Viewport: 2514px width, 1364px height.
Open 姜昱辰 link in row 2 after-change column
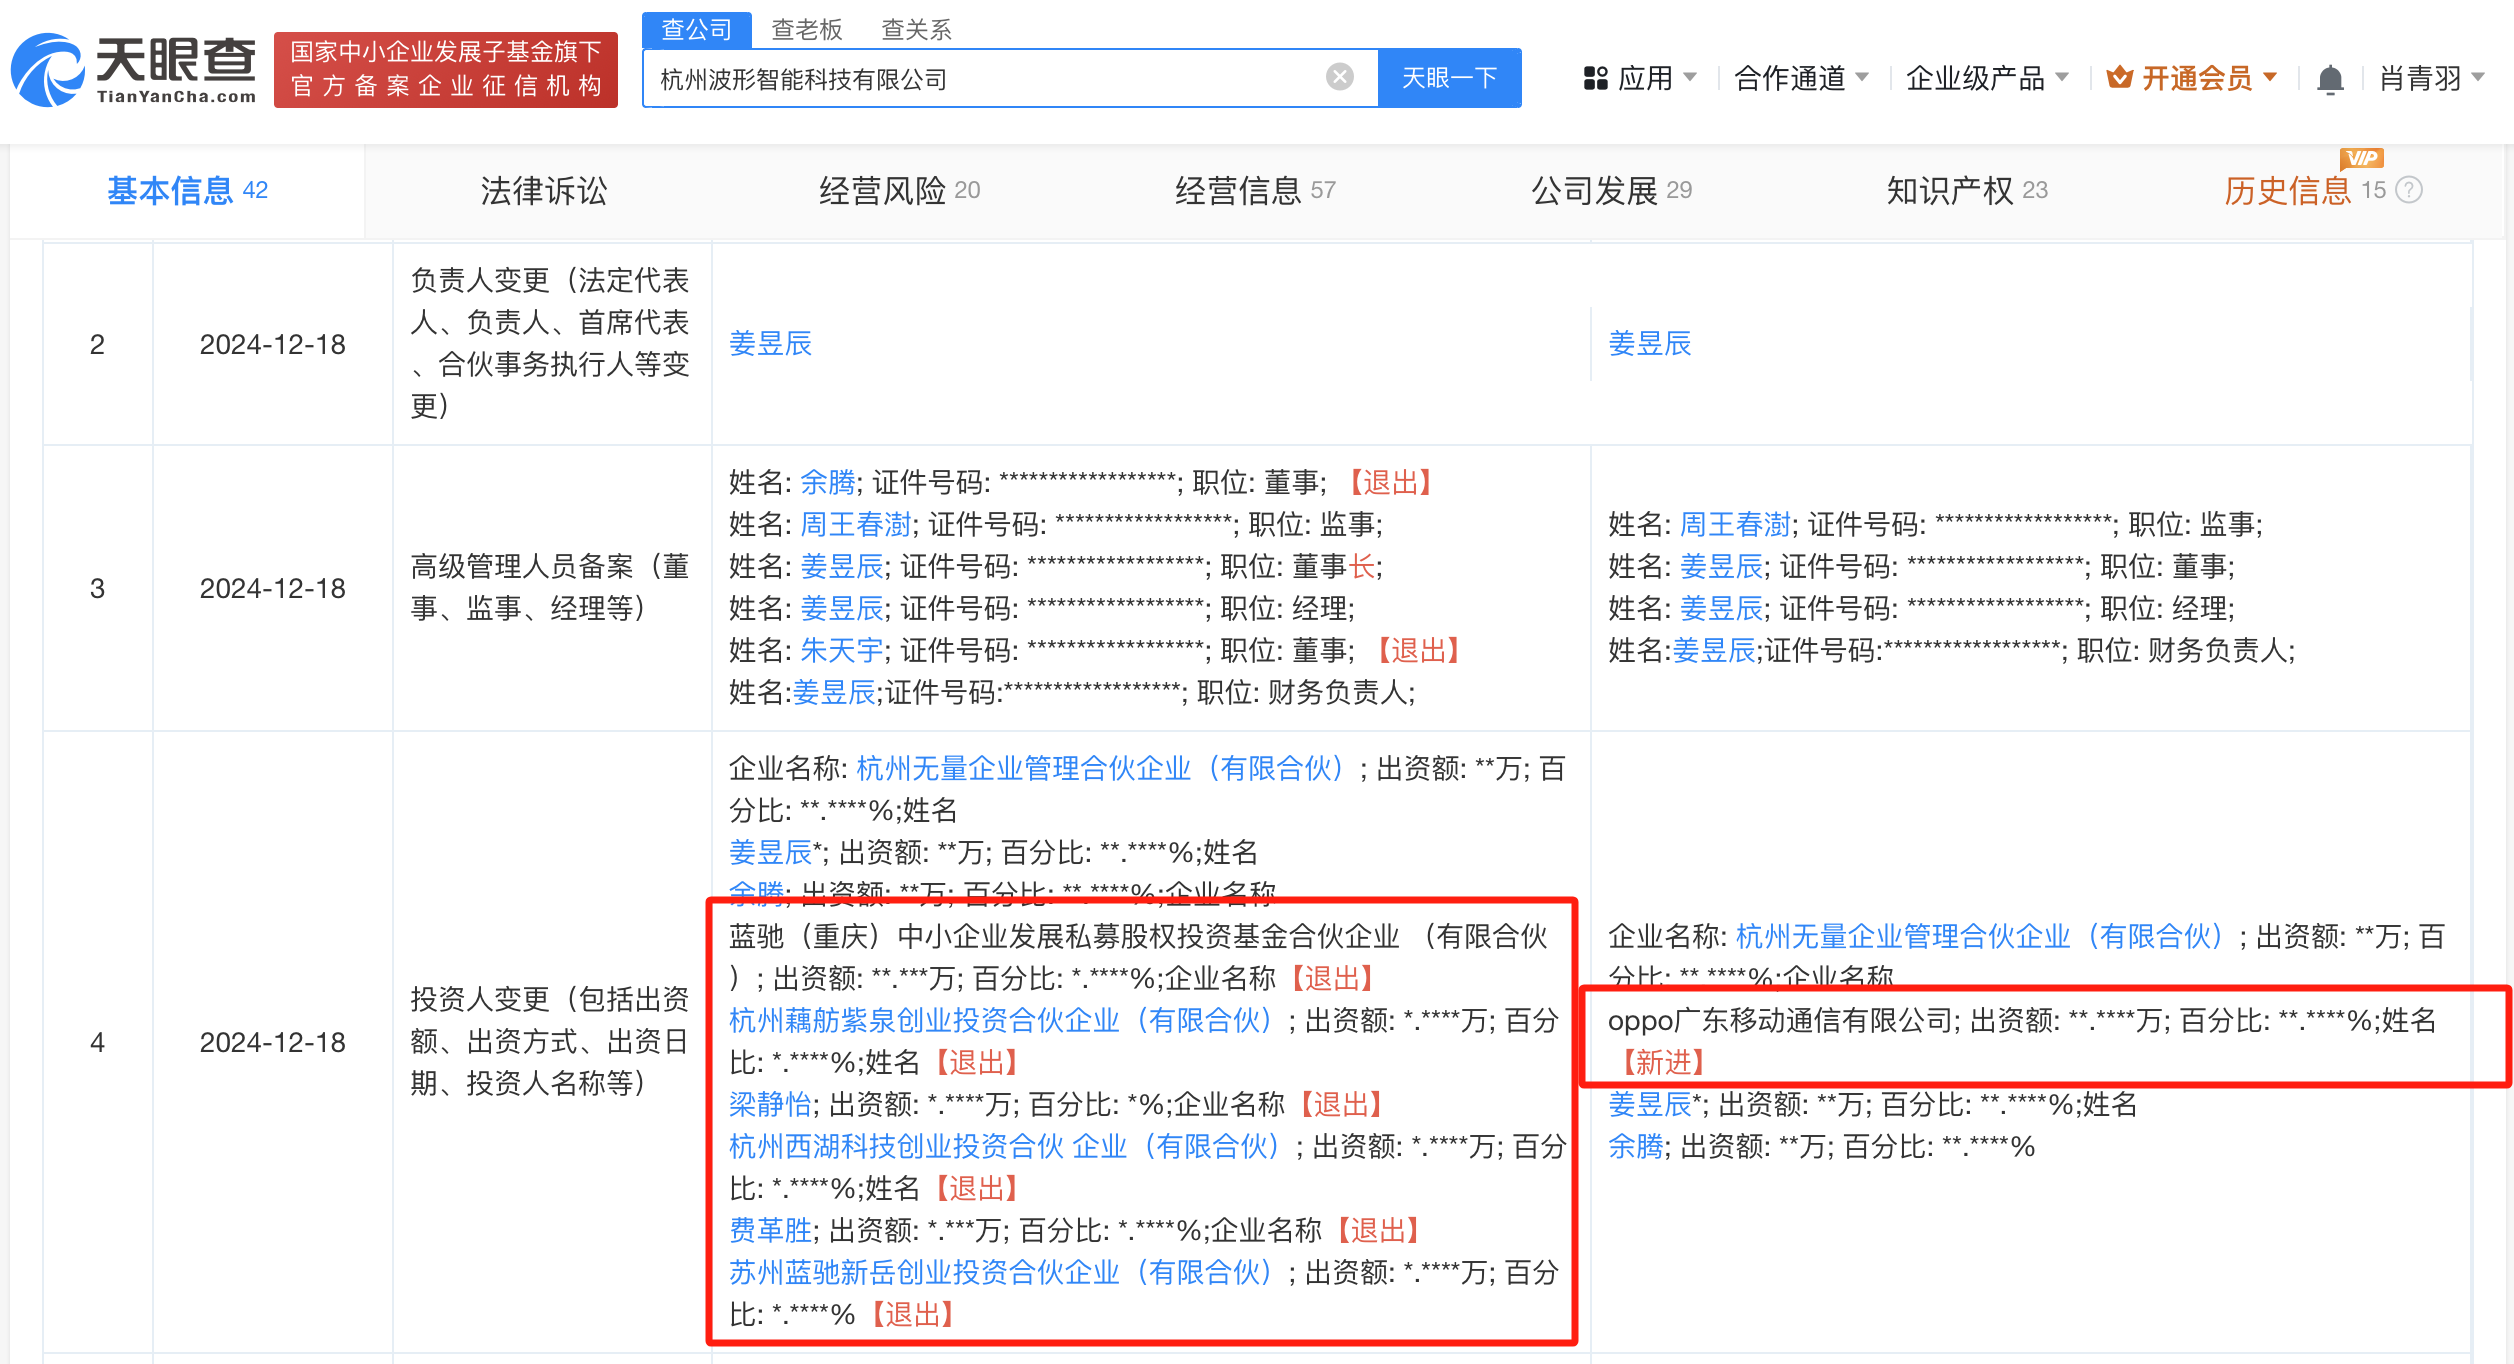tap(1649, 343)
